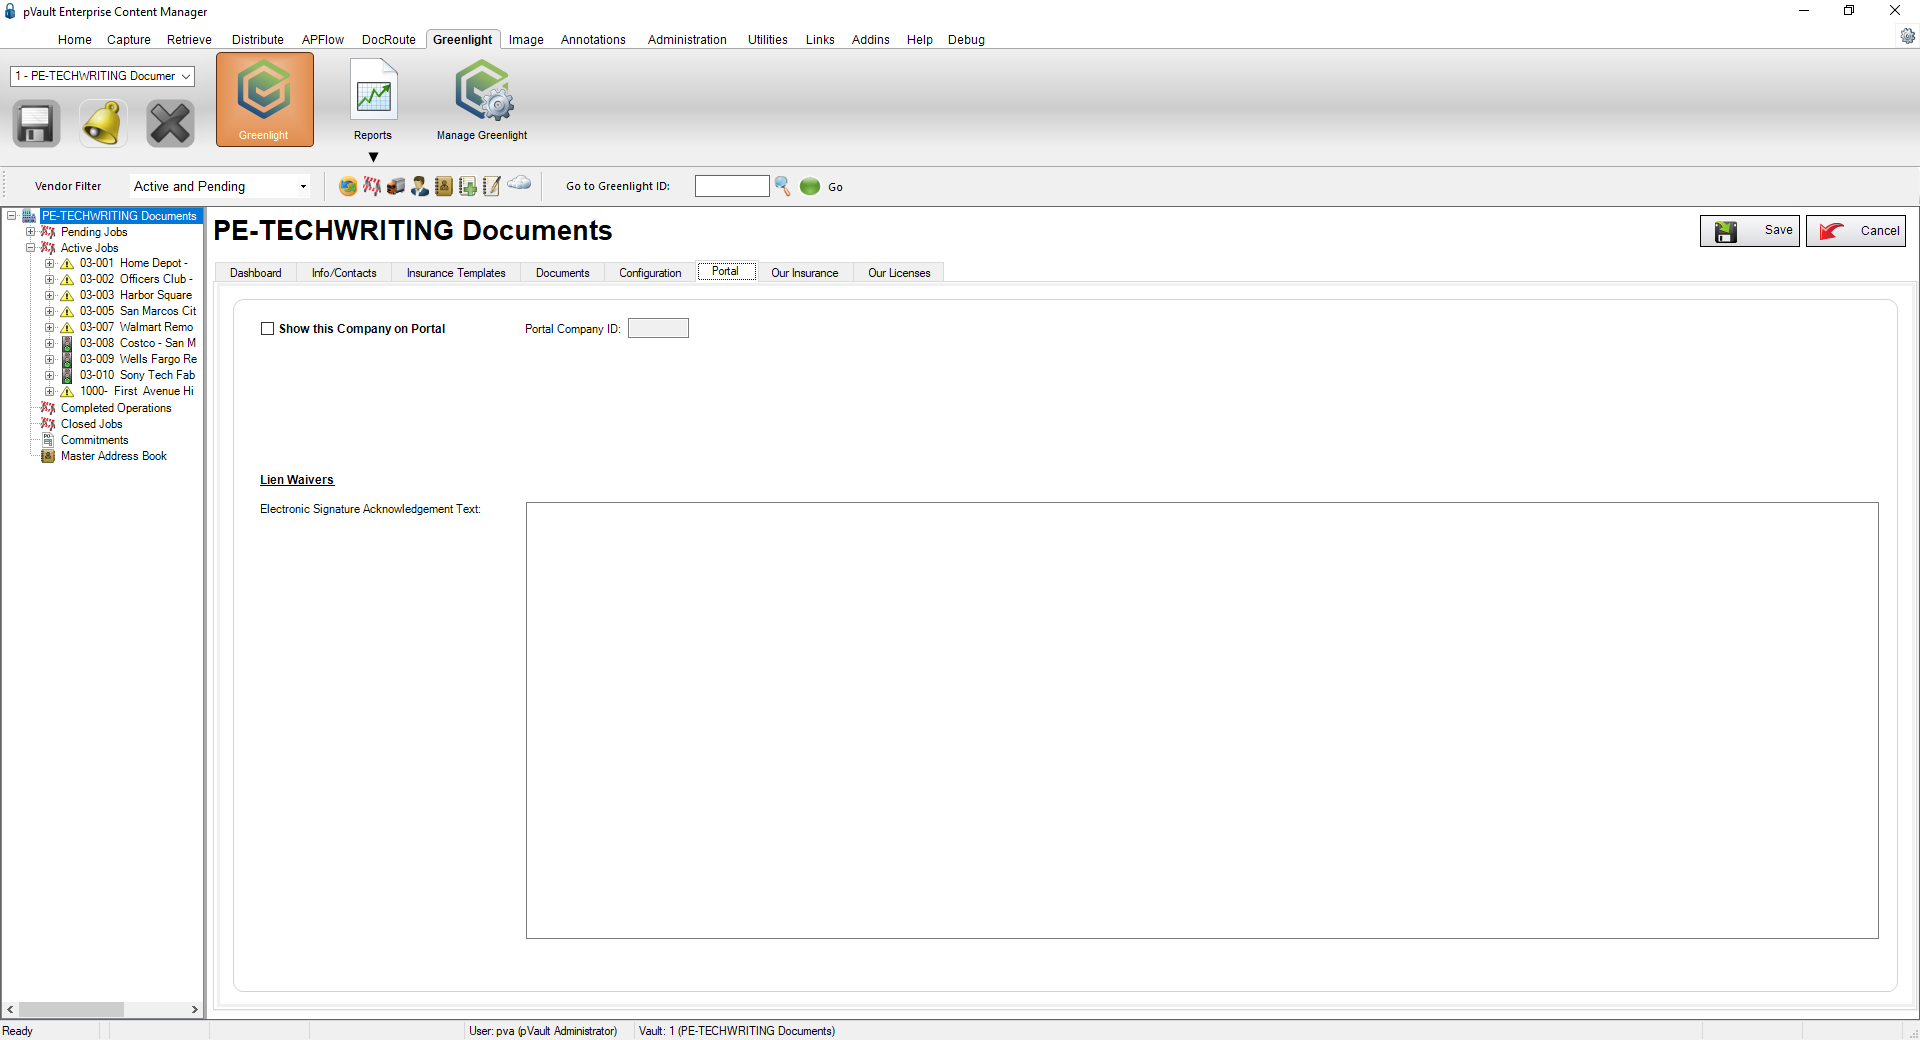Image resolution: width=1920 pixels, height=1040 pixels.
Task: Click the tree scrollbar right arrow
Action: pyautogui.click(x=195, y=1010)
